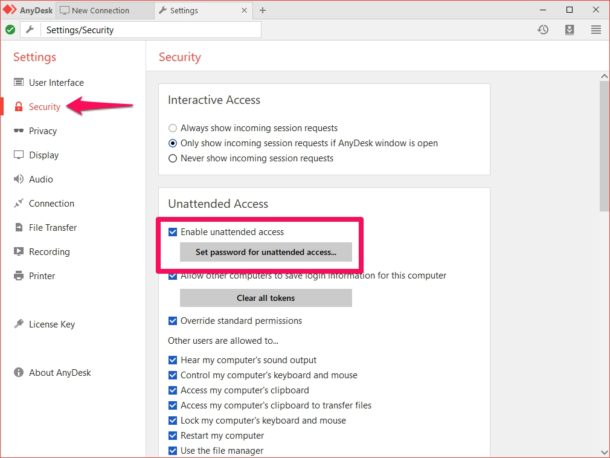
Task: Click the File Transfer document icon
Action: pos(19,227)
